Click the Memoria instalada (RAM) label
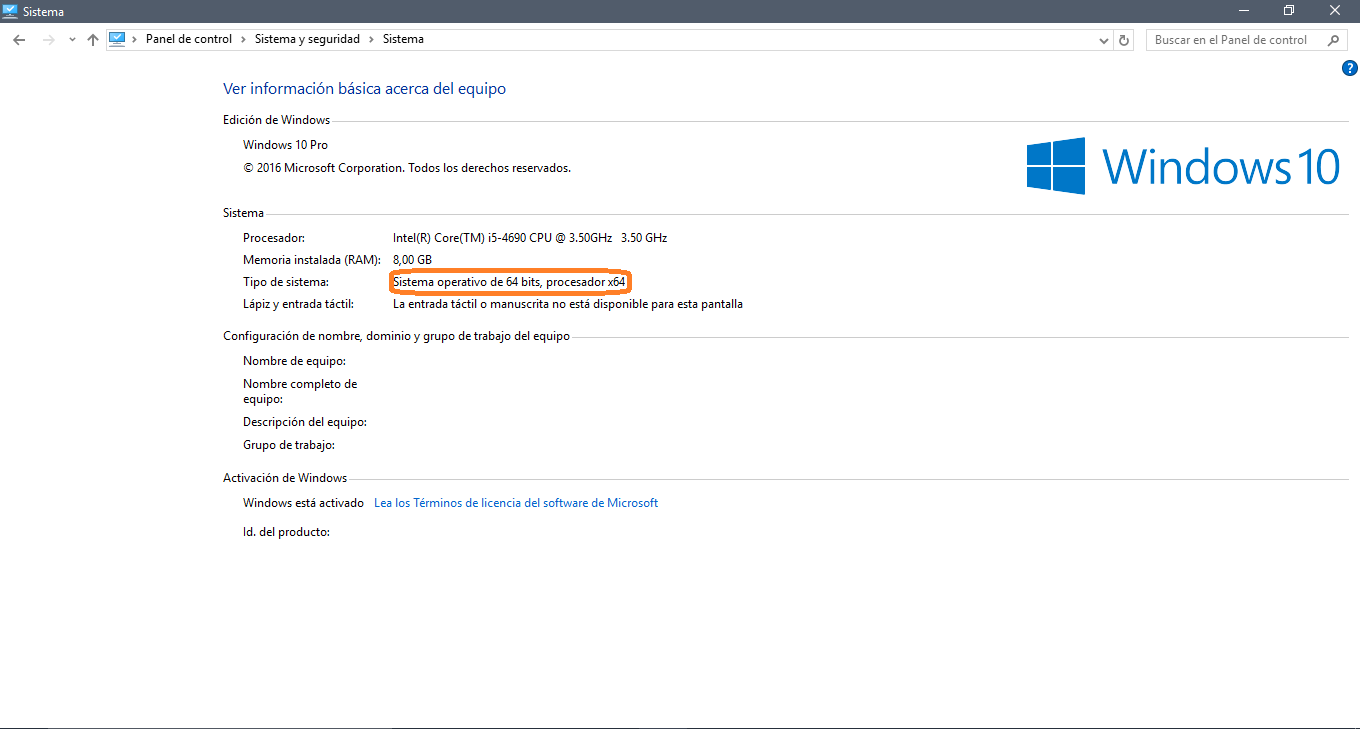Image resolution: width=1360 pixels, height=729 pixels. [312, 260]
